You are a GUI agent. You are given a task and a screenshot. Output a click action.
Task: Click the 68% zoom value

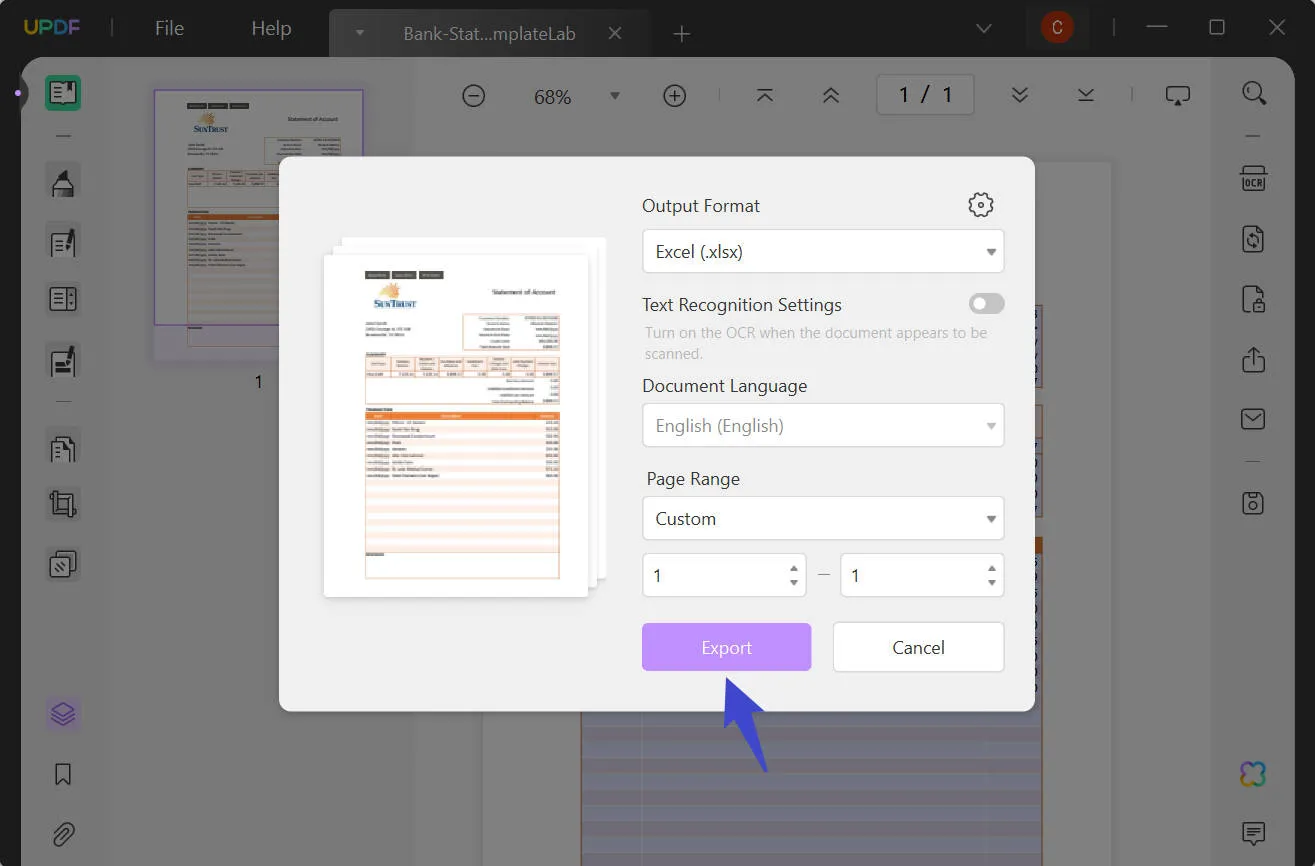pyautogui.click(x=553, y=97)
